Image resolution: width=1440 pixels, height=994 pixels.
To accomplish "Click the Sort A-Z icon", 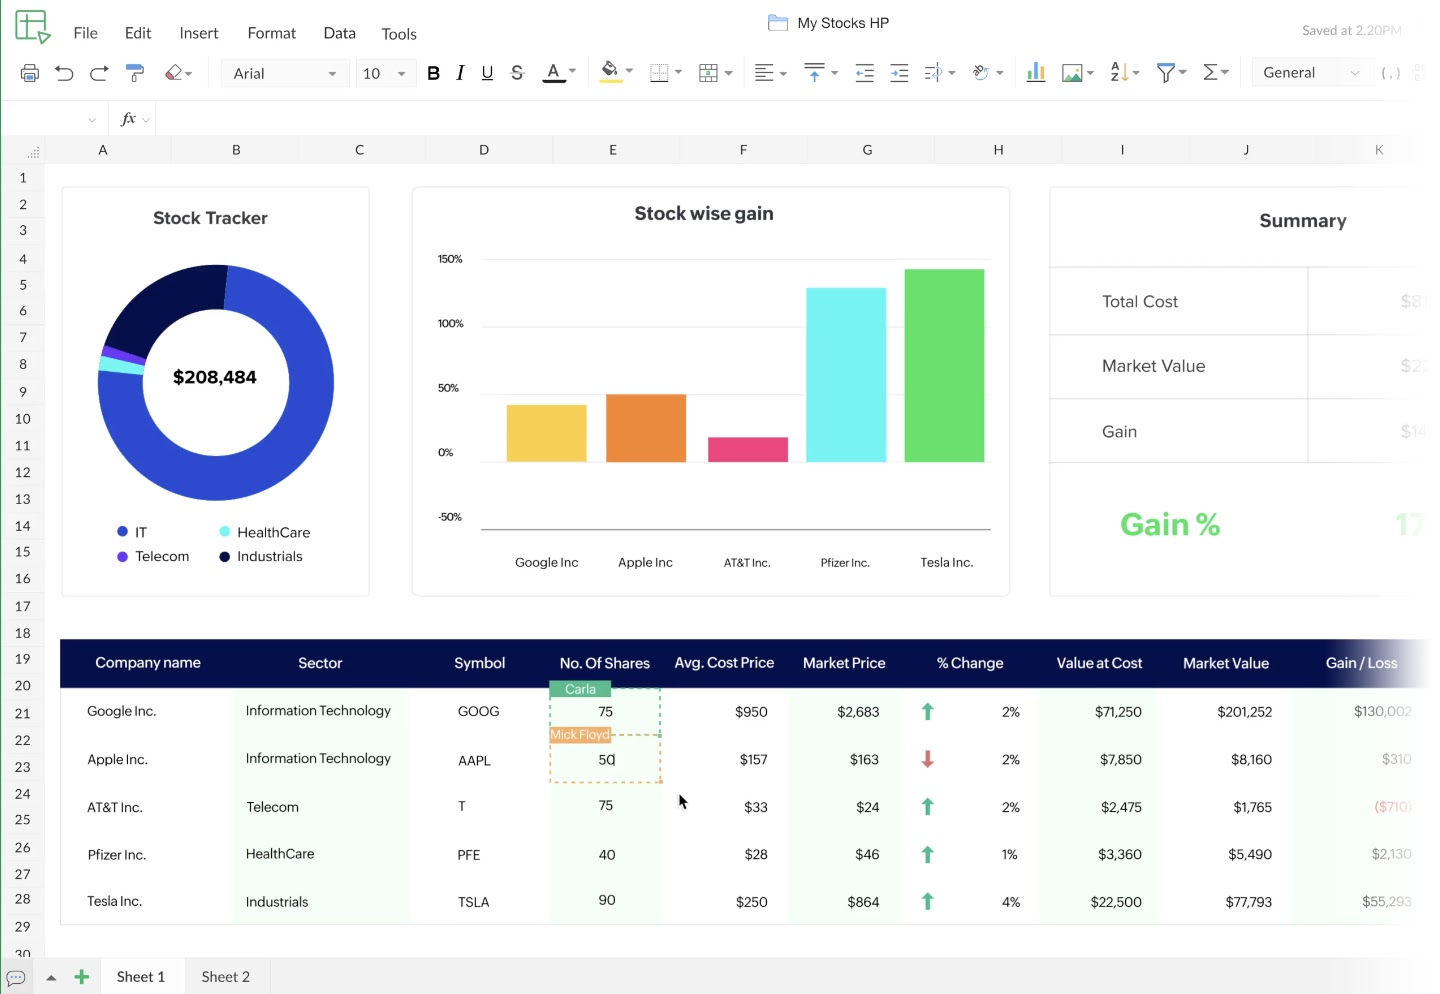I will tap(1118, 72).
